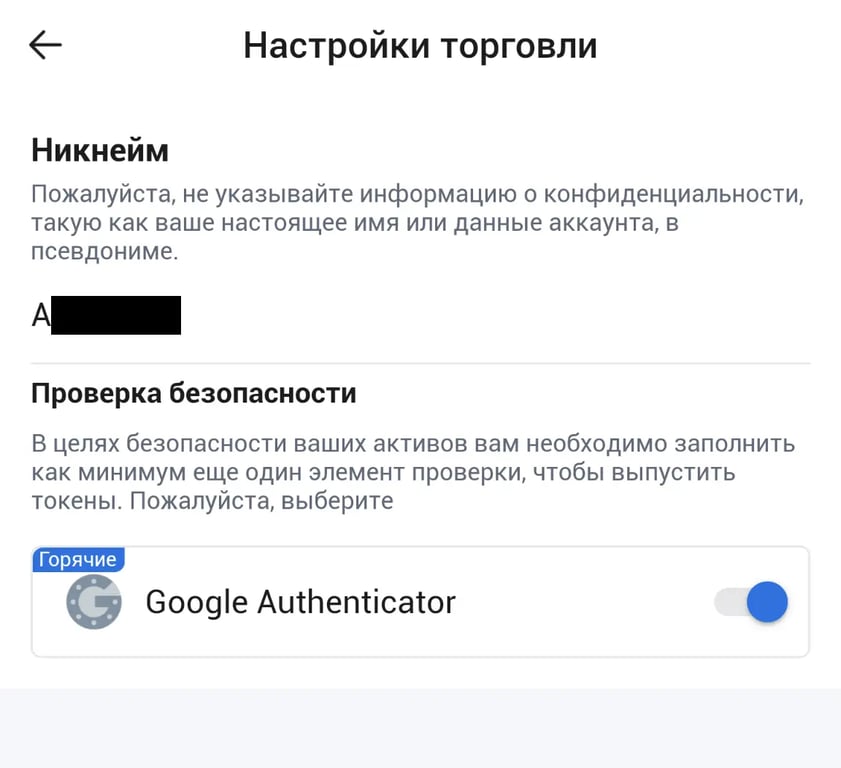Click the blacked-out part of nickname

click(x=116, y=315)
